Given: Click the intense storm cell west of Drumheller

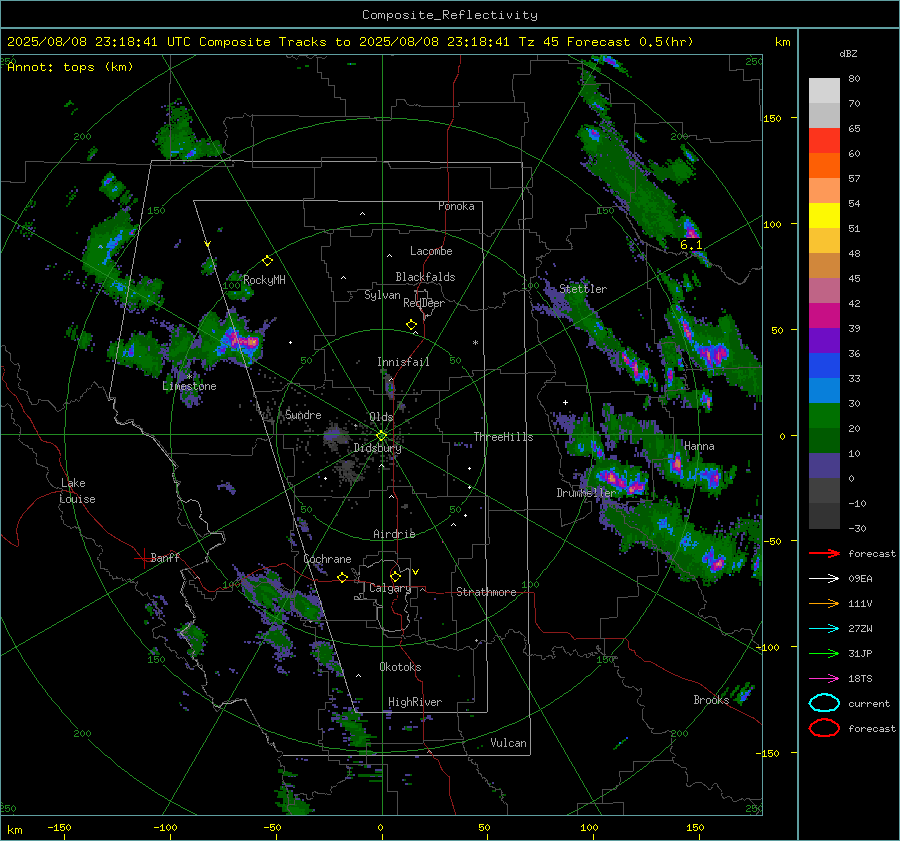Looking at the screenshot, I should tap(622, 480).
